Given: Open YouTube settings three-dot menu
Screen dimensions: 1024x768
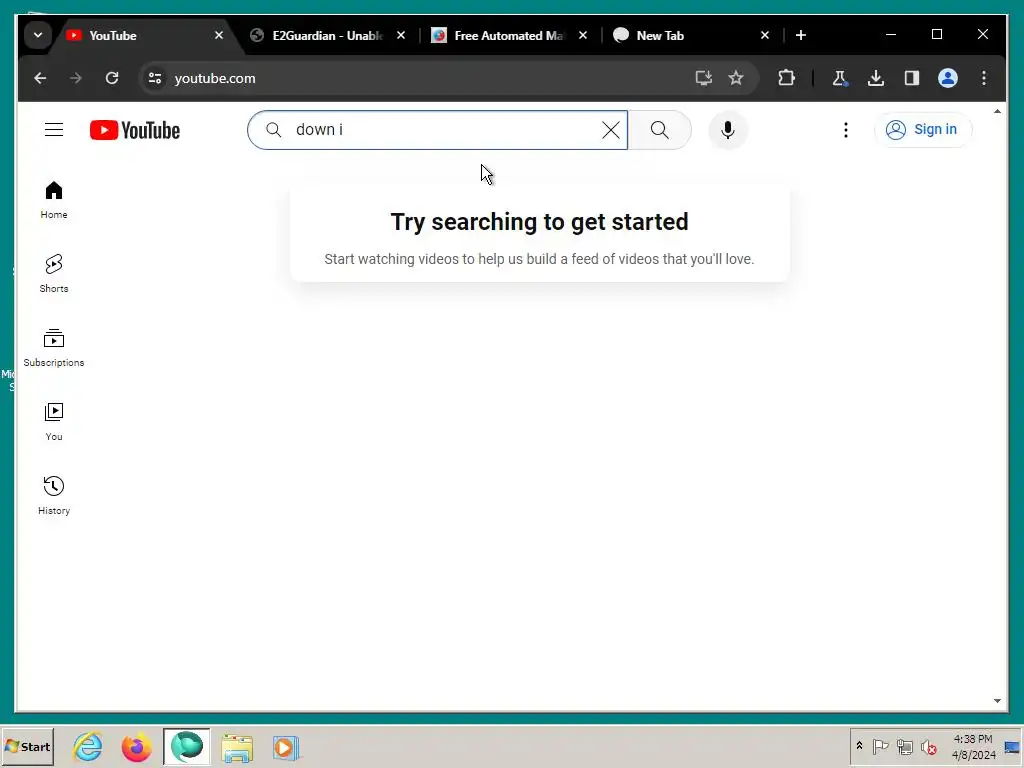Looking at the screenshot, I should [x=846, y=130].
